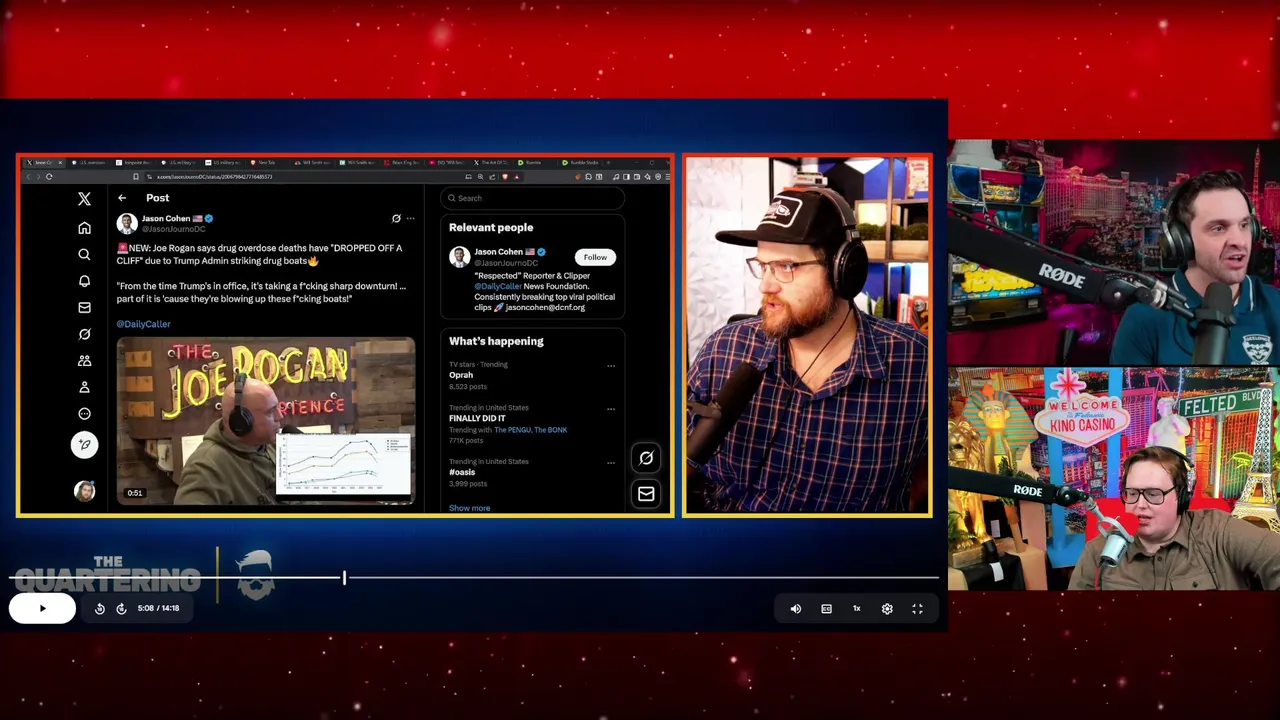Go back using the Post arrow
Screen dimensions: 1280x720
(122, 198)
